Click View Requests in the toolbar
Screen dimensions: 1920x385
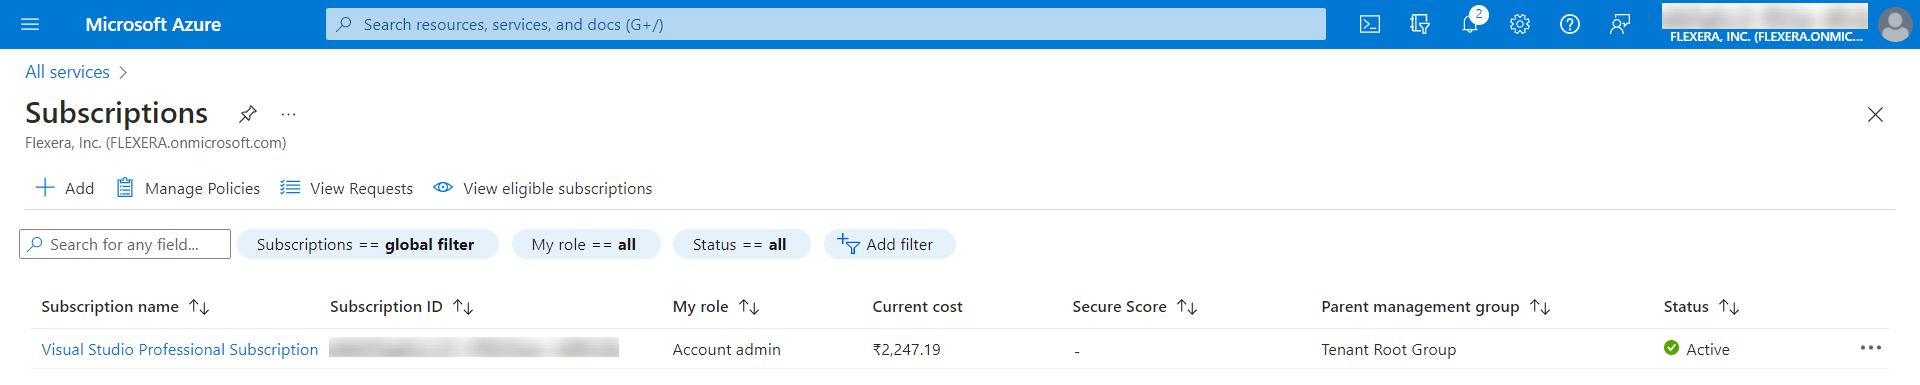(347, 188)
